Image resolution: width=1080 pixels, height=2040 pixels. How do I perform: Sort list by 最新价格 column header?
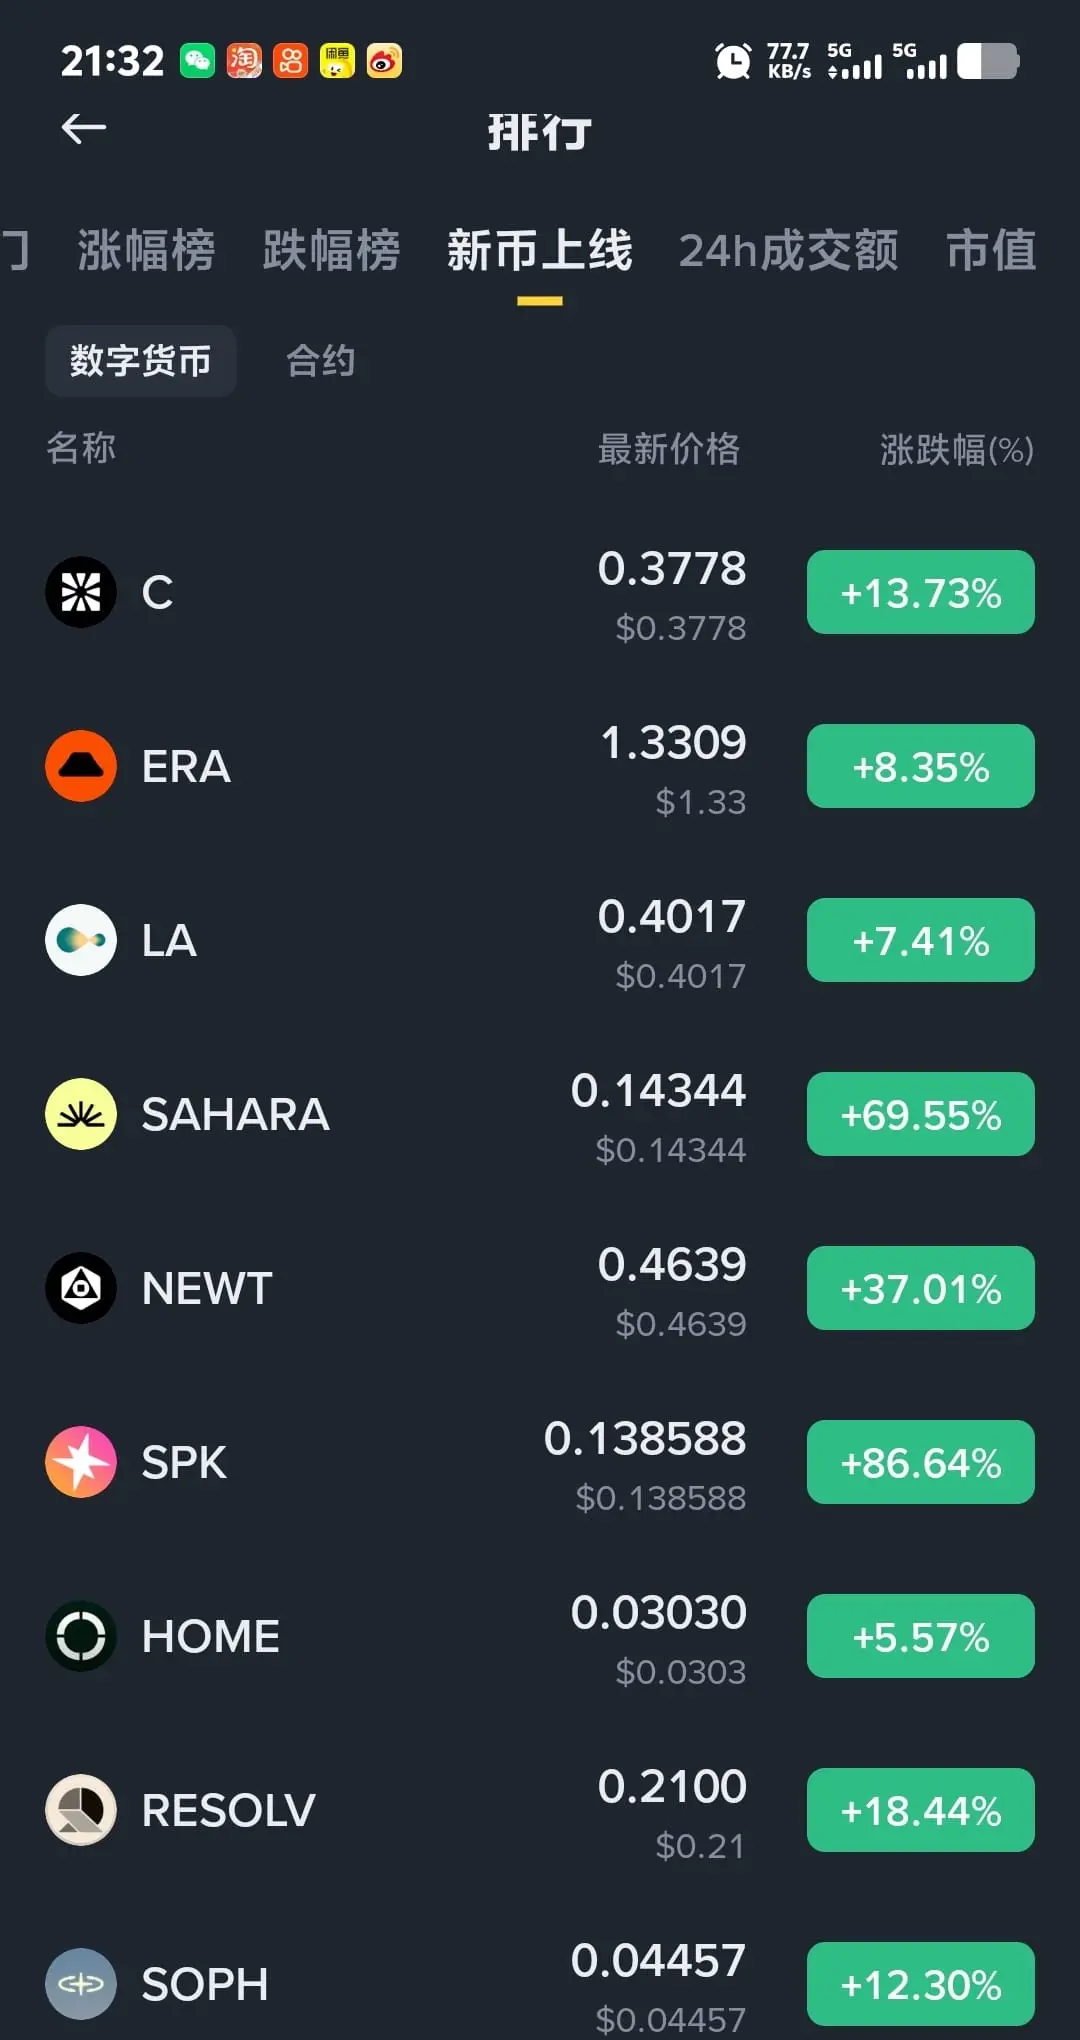669,449
